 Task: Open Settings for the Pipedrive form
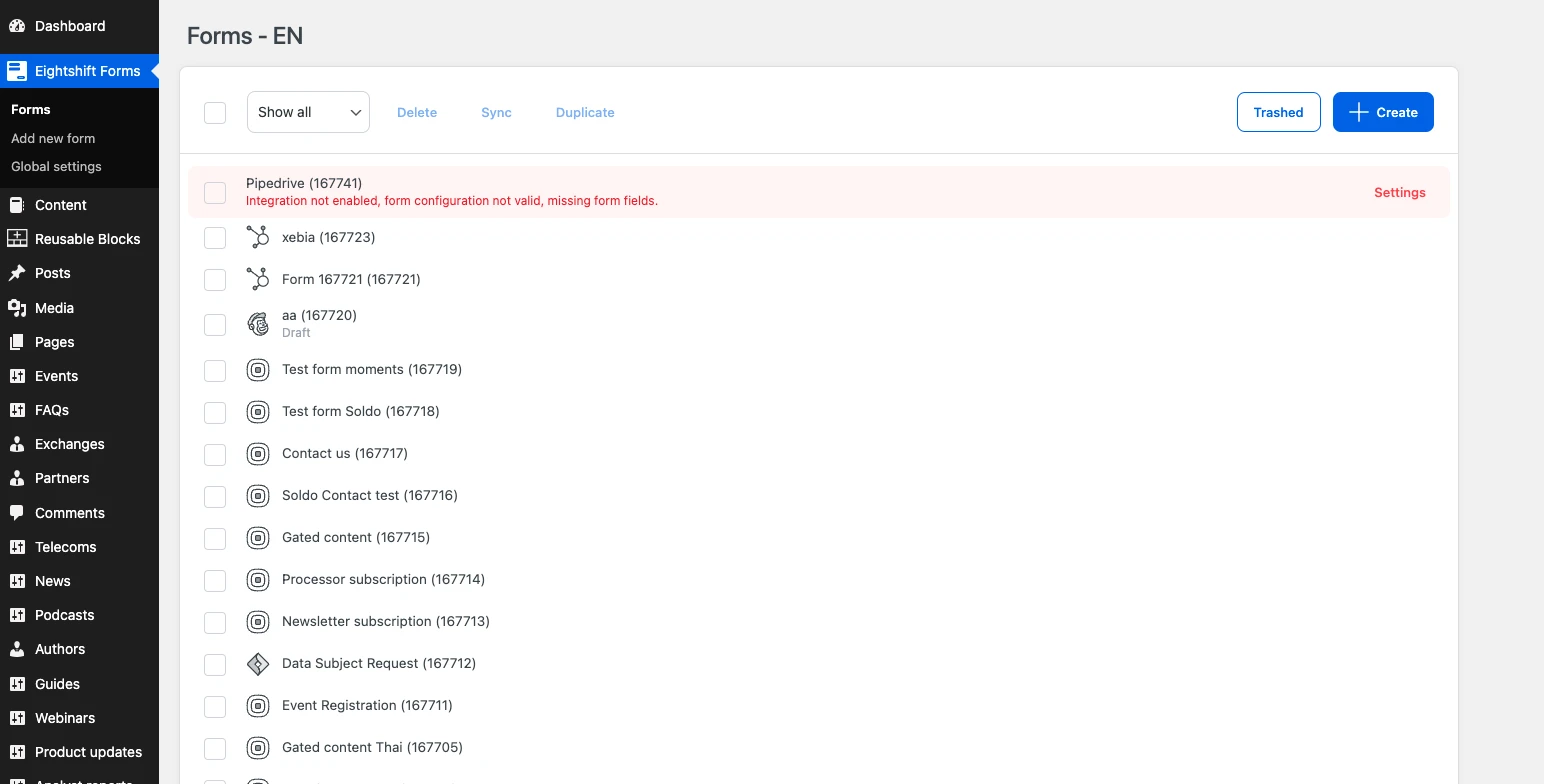1399,192
